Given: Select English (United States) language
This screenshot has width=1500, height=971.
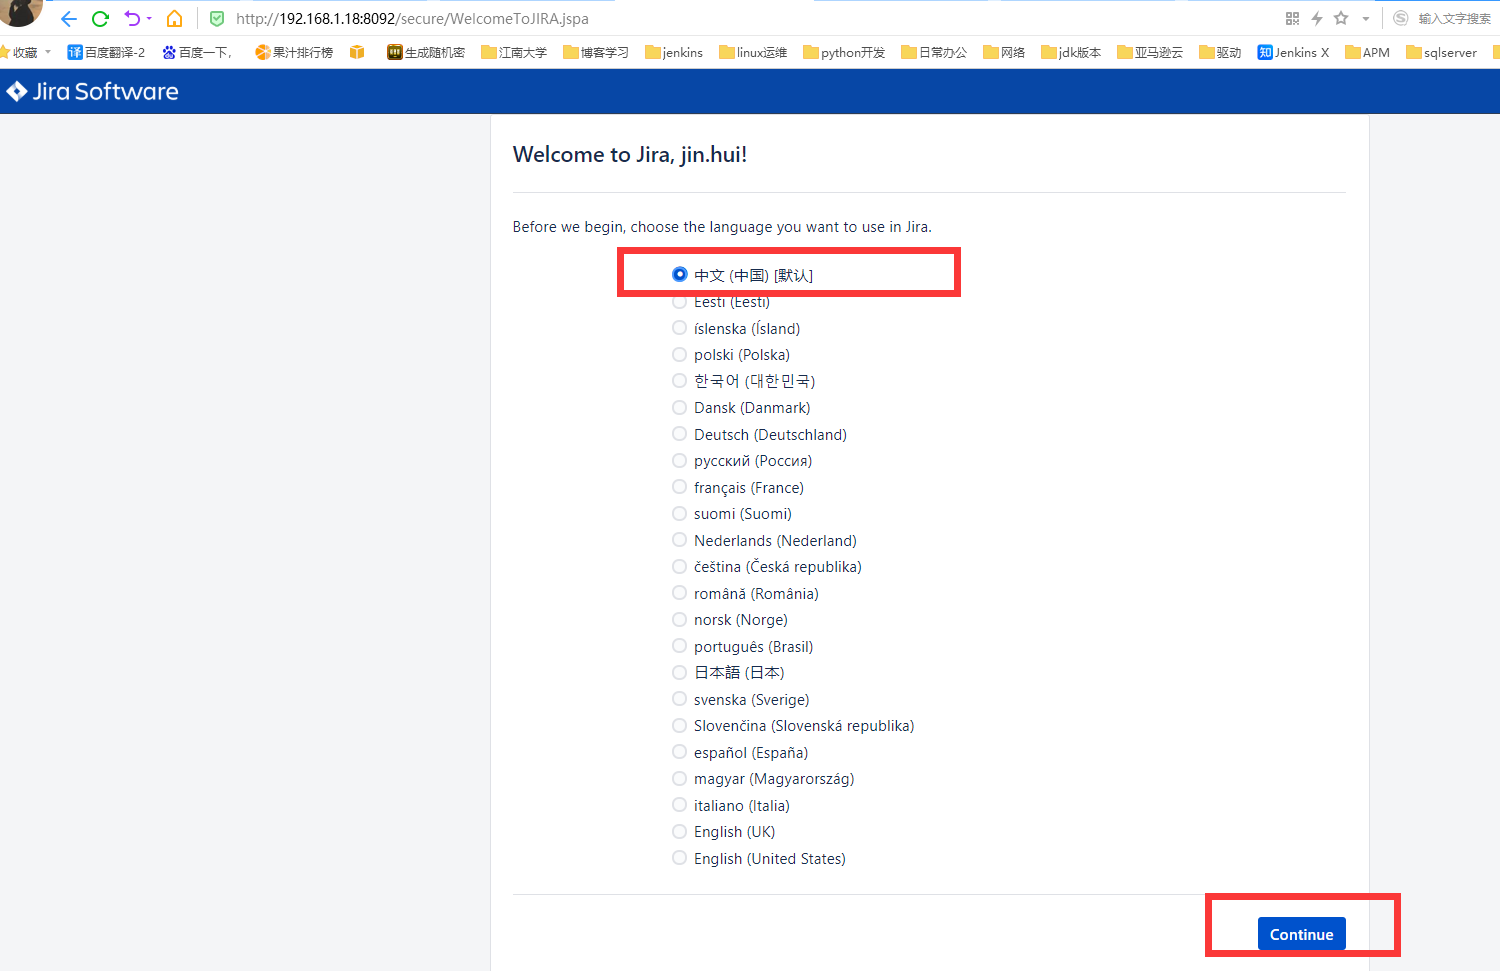Looking at the screenshot, I should (680, 858).
